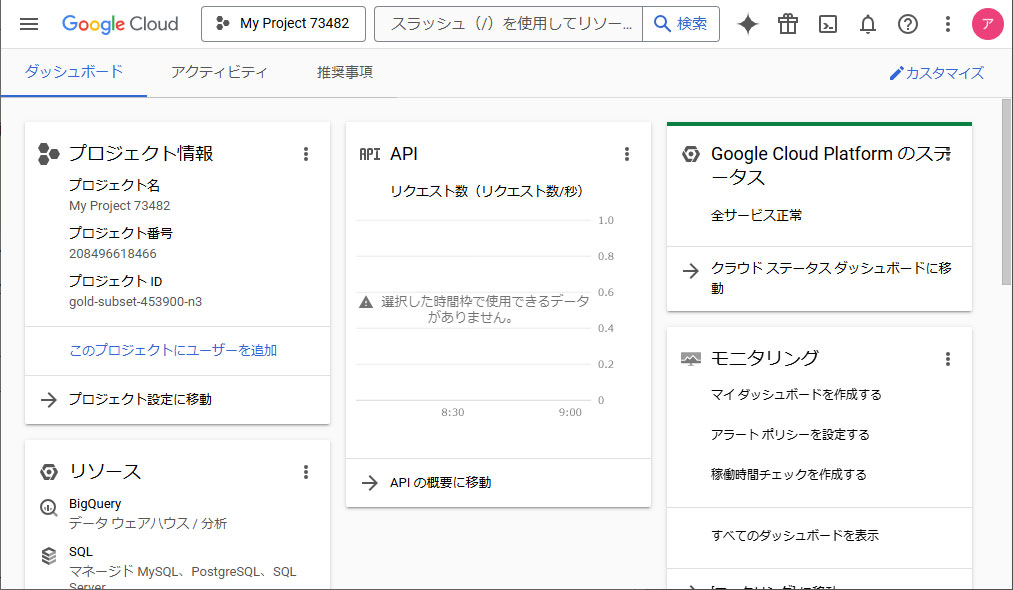Click the API card header icon
Viewport: 1013px width, 590px height.
point(370,154)
